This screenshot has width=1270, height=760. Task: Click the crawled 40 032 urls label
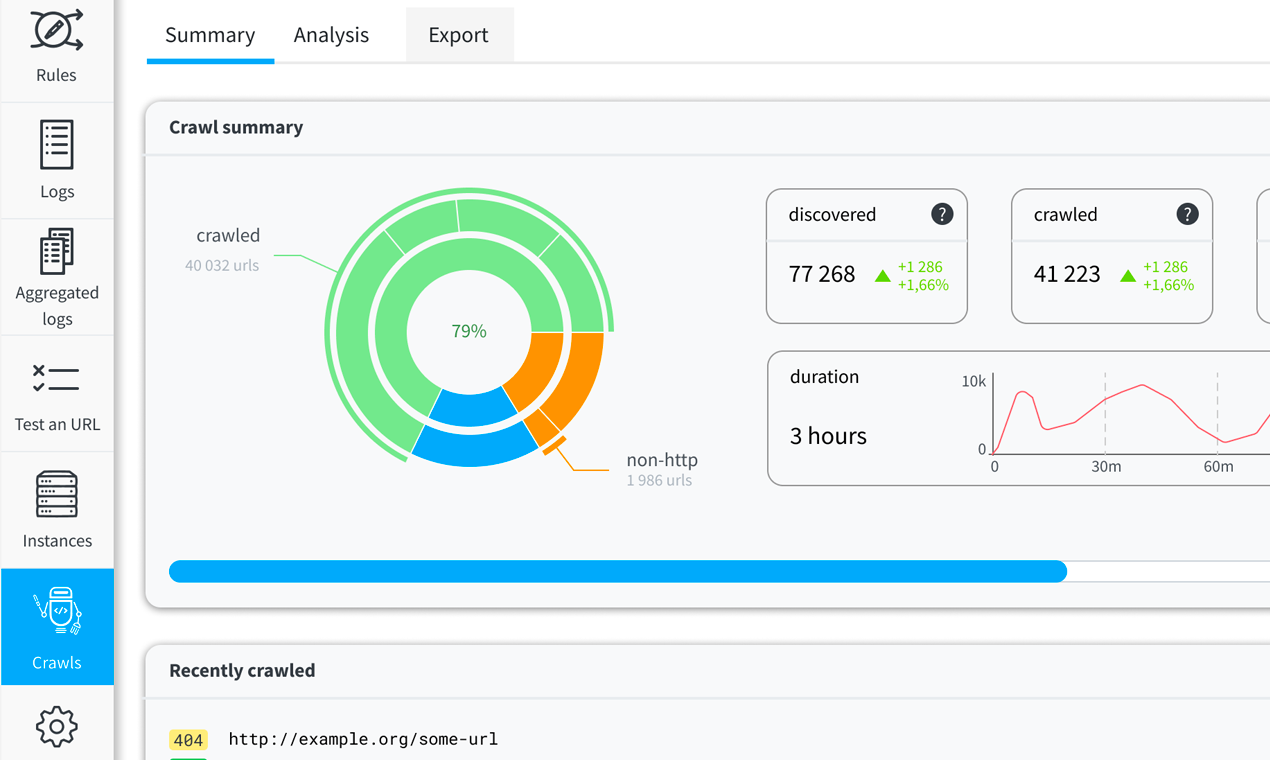click(227, 236)
